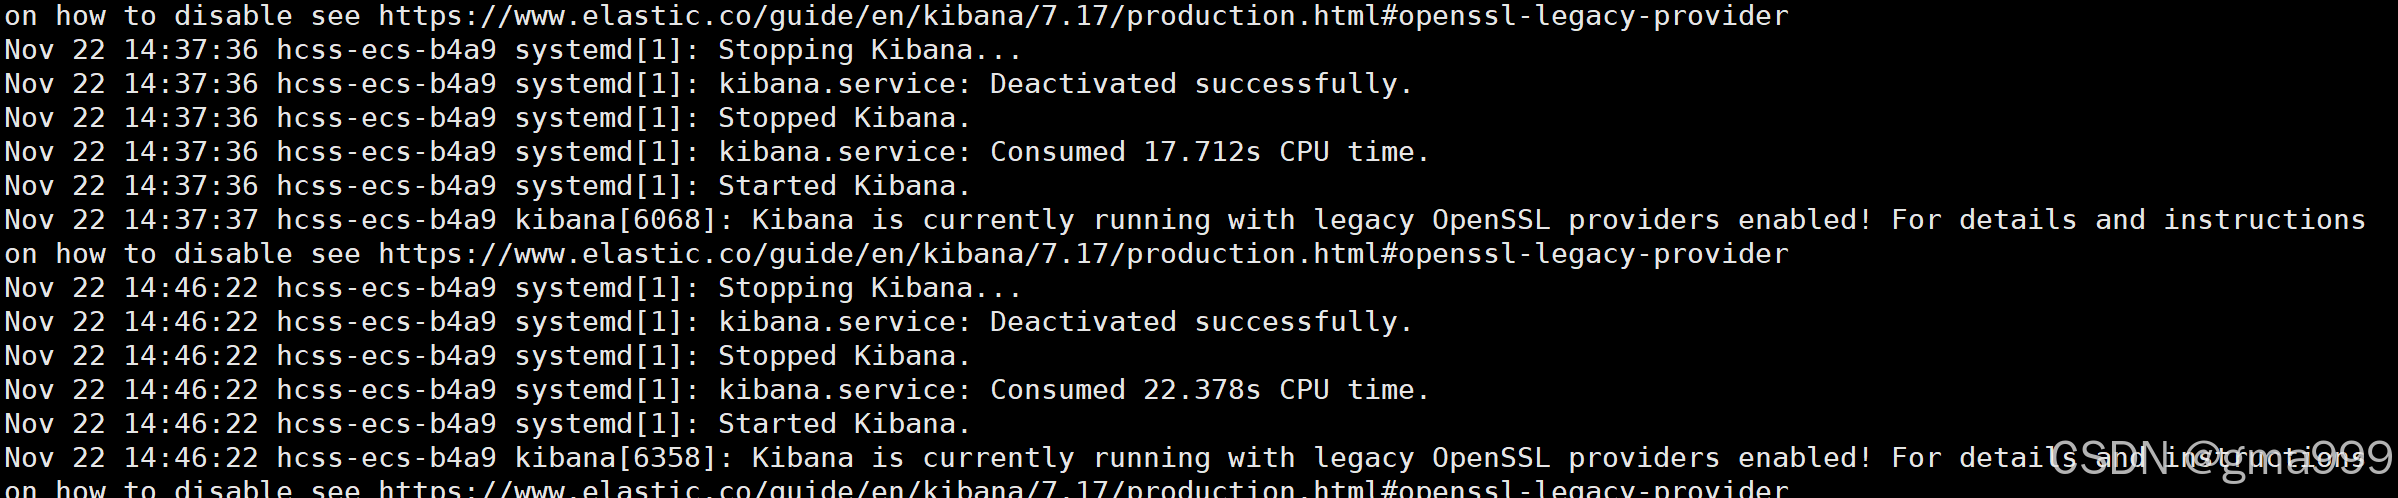Image resolution: width=2398 pixels, height=498 pixels.
Task: Click the 14:46:22 'Stopping Kibana...' log line
Action: point(513,288)
